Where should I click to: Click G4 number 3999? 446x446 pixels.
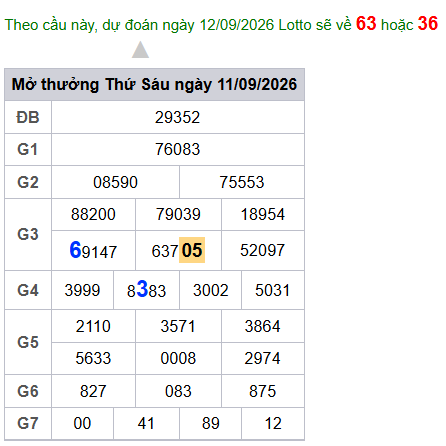point(82,290)
